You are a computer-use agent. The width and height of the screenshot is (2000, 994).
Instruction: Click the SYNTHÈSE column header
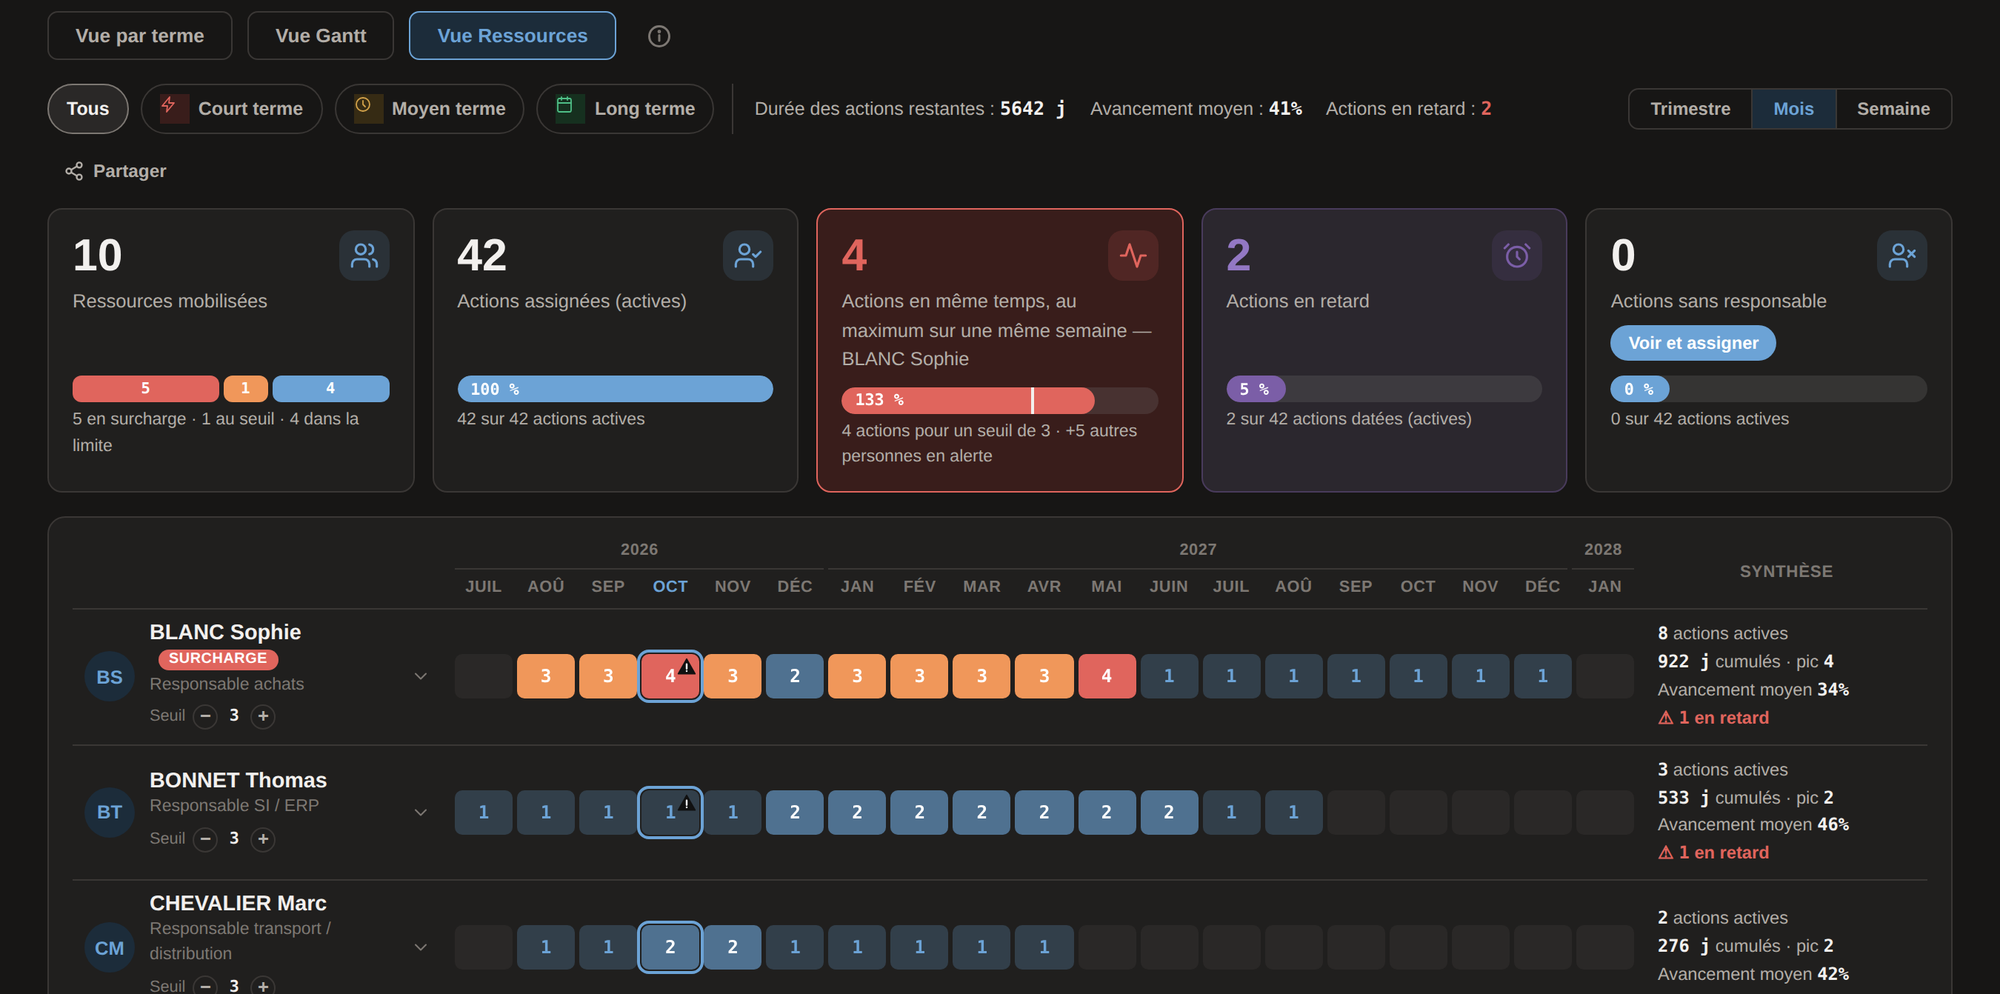click(1786, 572)
